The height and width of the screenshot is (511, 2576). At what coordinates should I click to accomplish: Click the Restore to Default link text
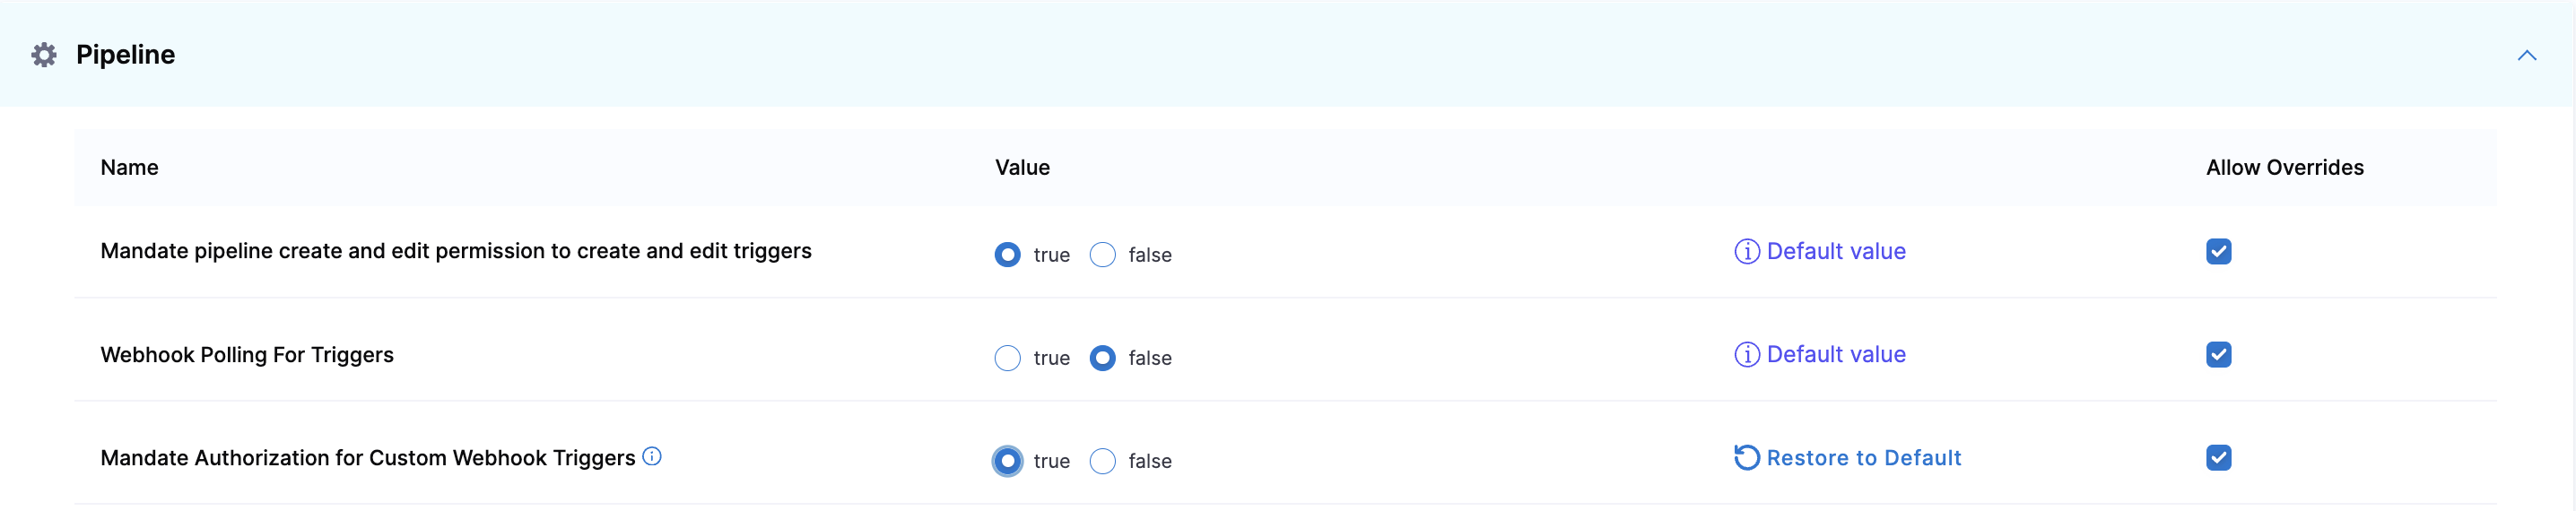coord(1863,458)
